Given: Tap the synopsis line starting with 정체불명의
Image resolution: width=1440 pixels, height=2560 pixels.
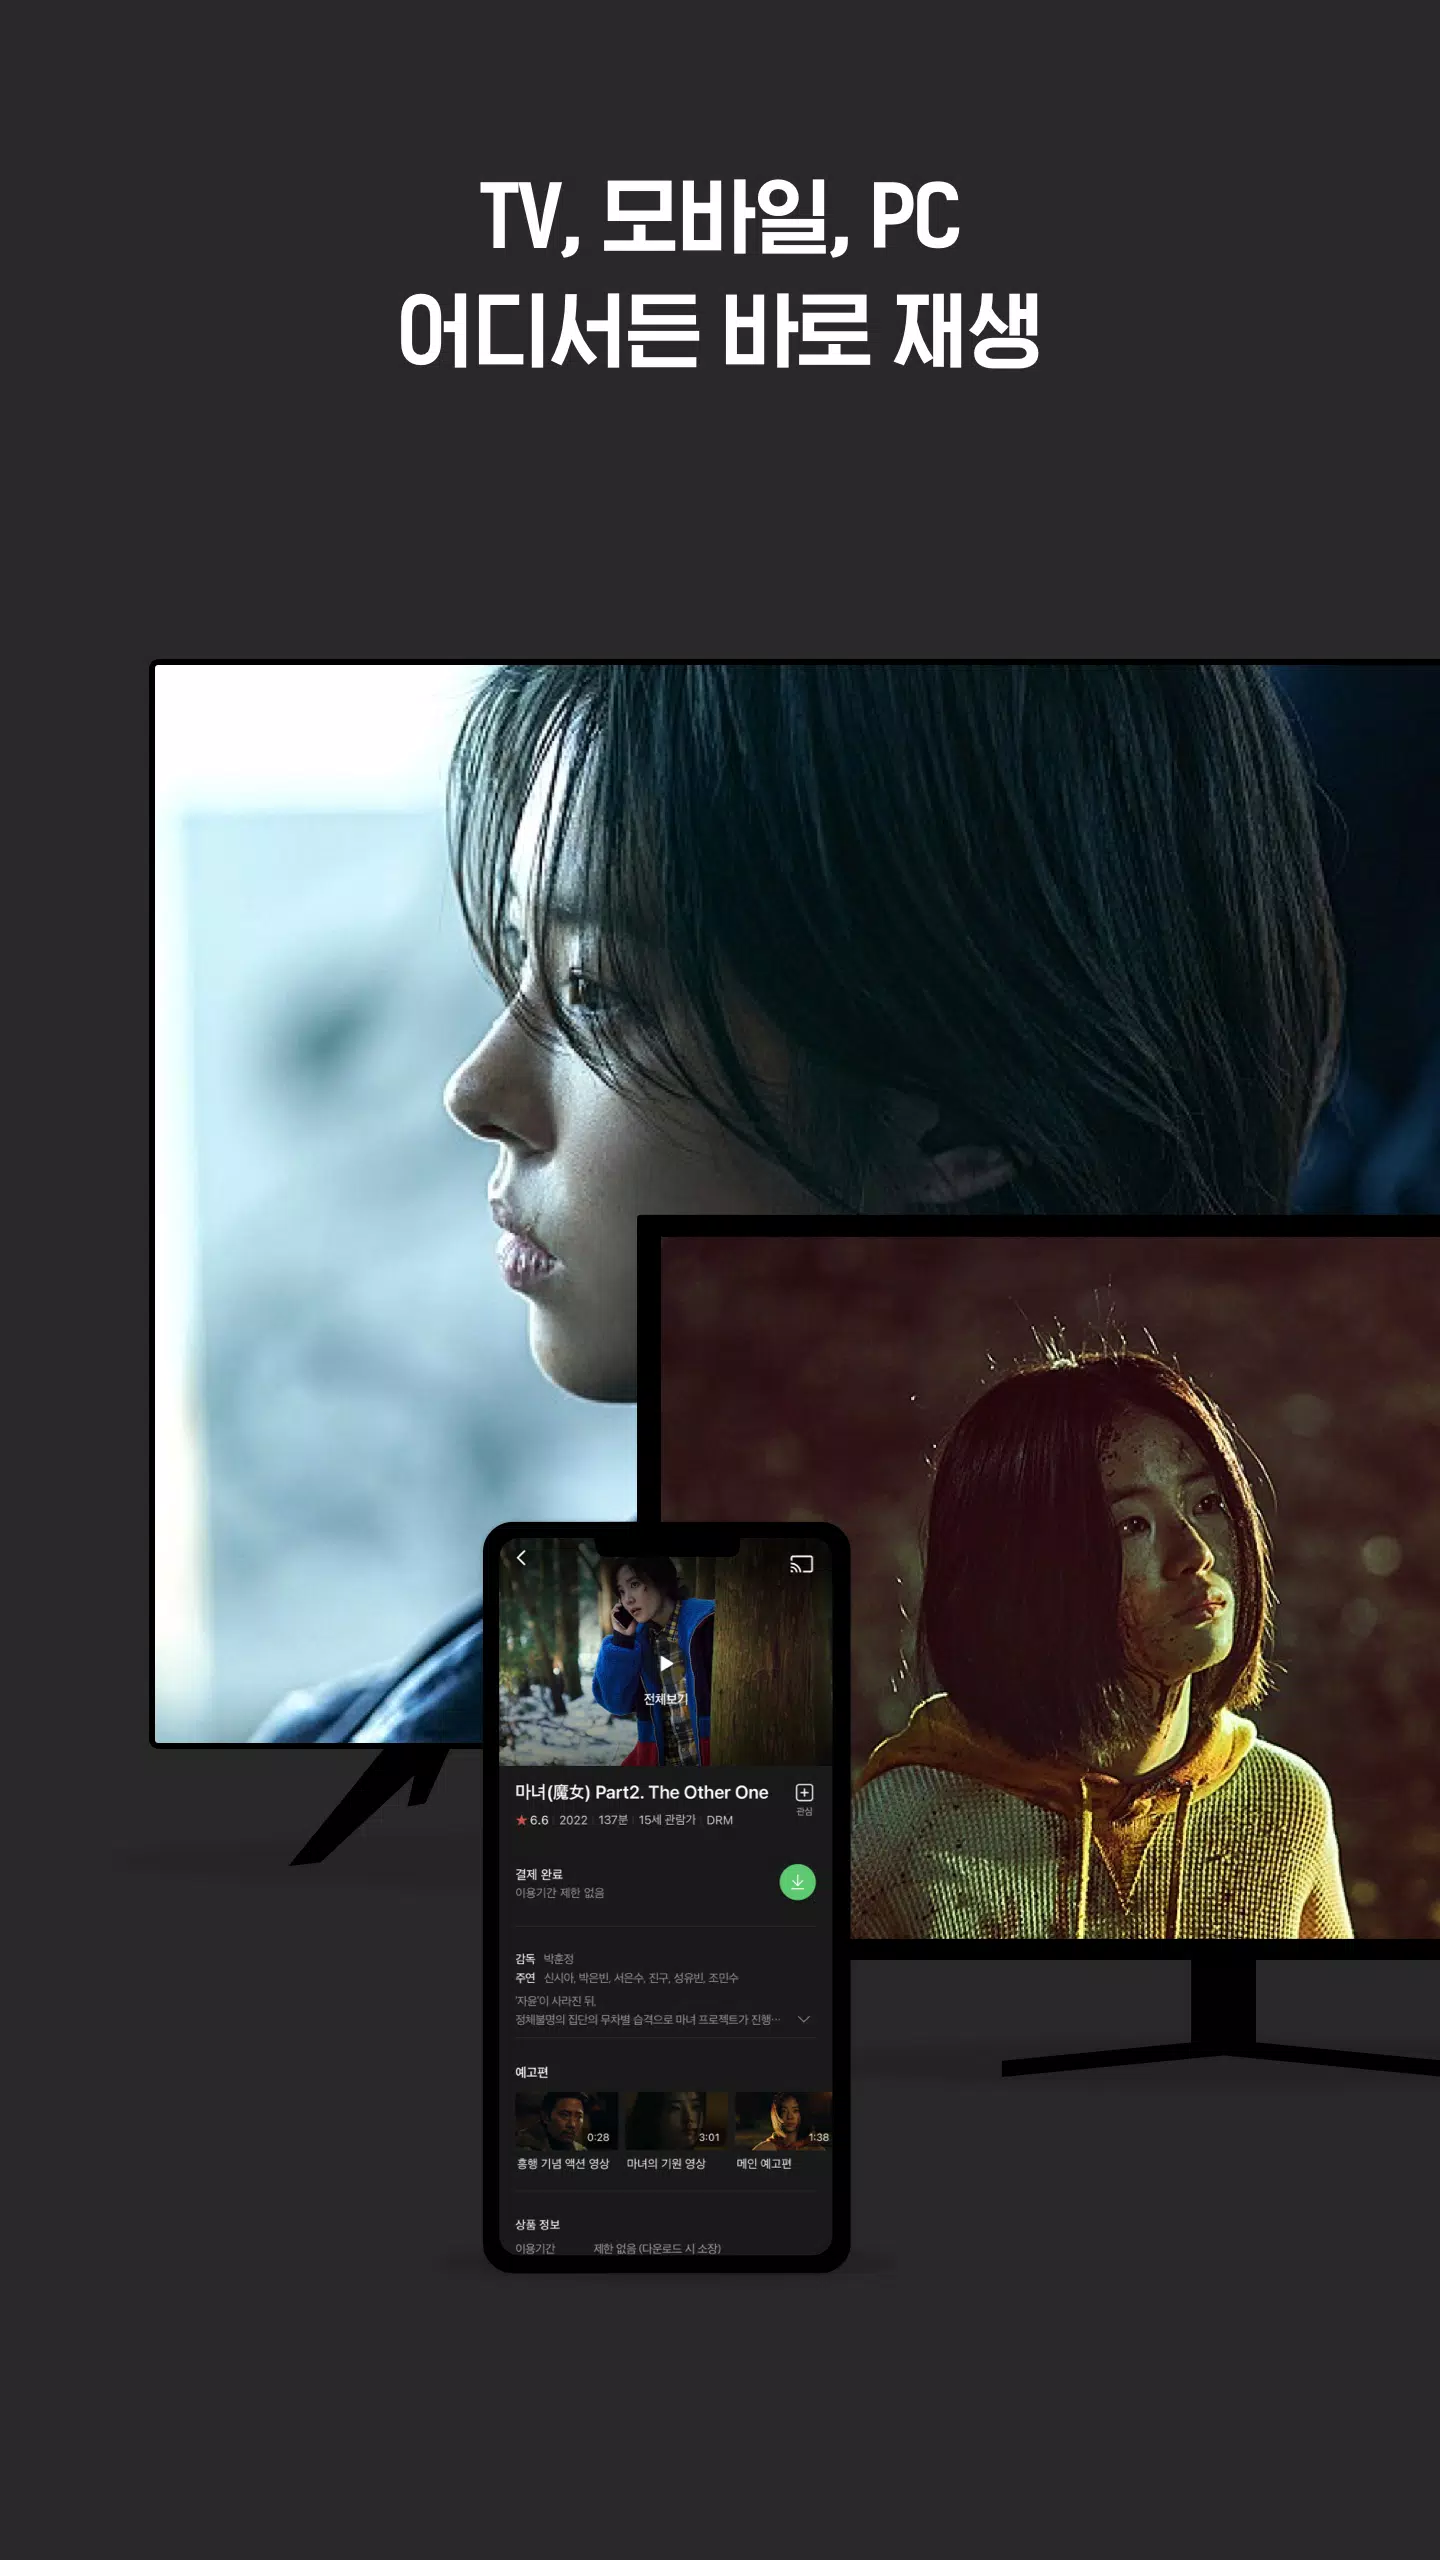Looking at the screenshot, I should click(647, 2020).
